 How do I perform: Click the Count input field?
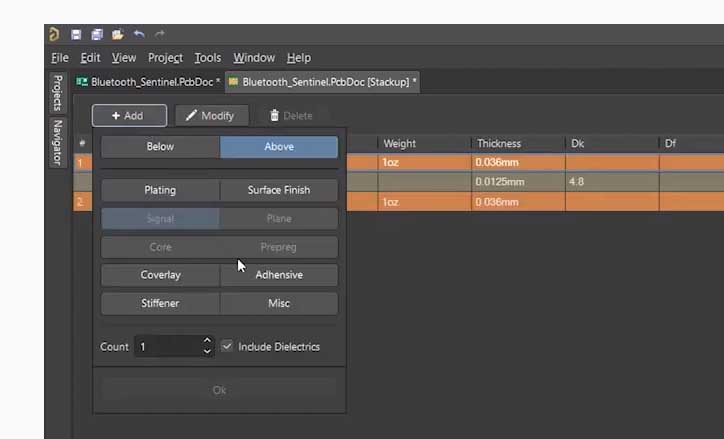click(x=167, y=347)
